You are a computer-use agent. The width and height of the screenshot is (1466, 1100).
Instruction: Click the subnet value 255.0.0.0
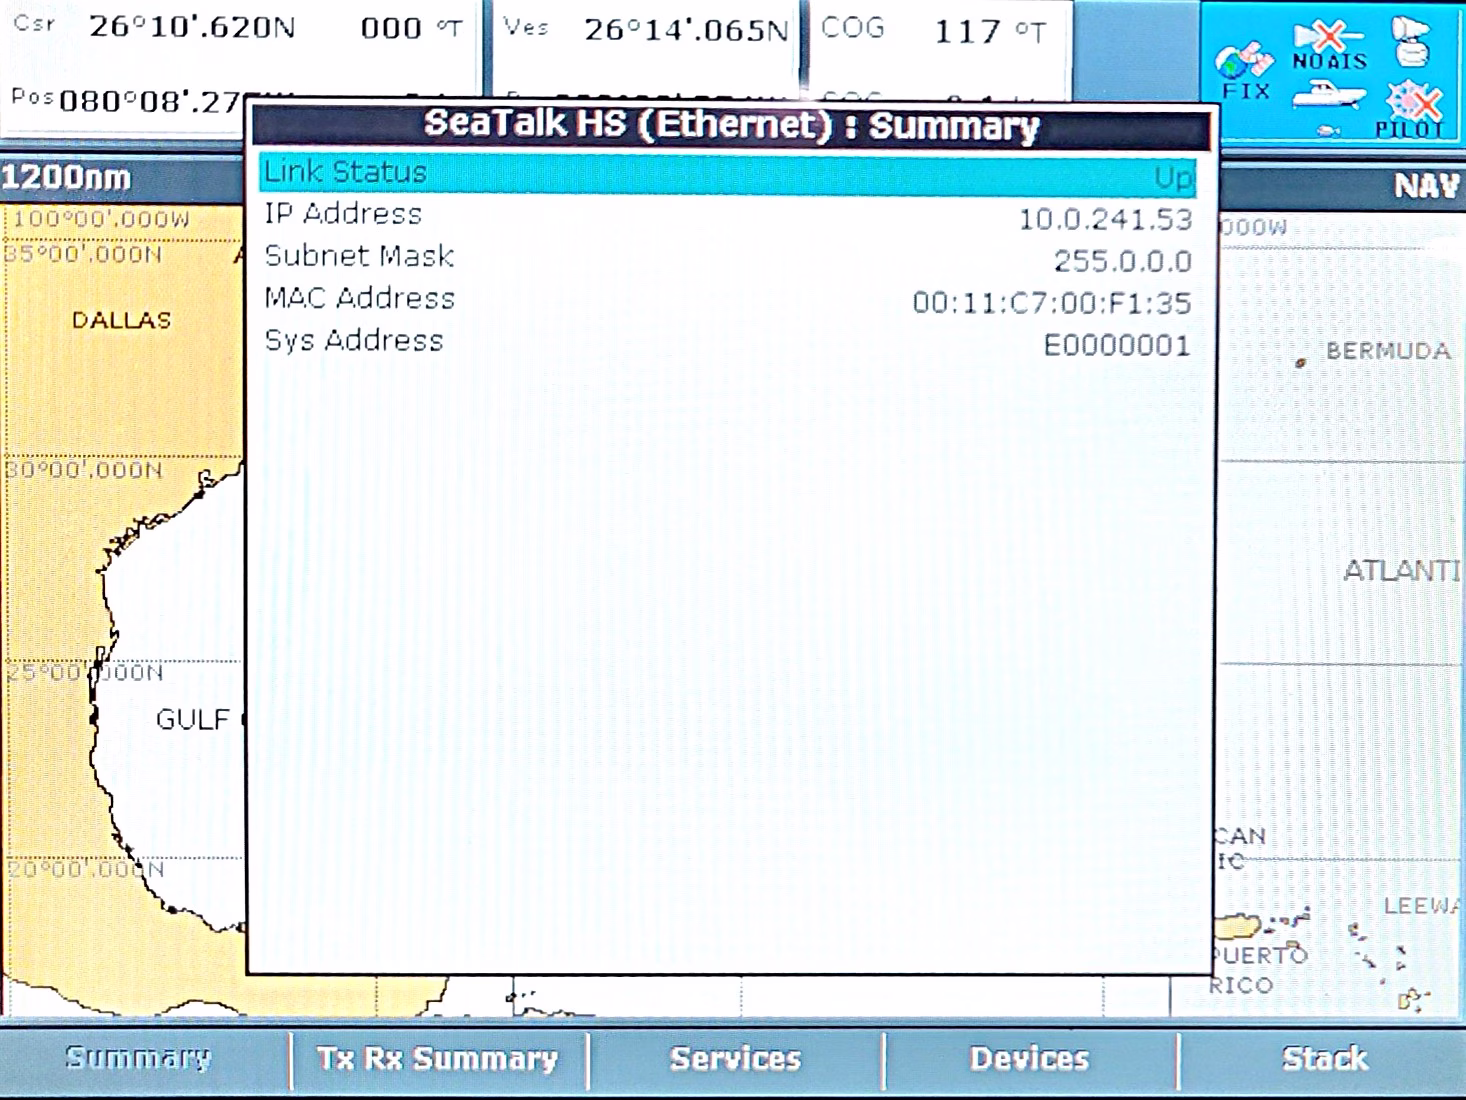click(x=1122, y=261)
